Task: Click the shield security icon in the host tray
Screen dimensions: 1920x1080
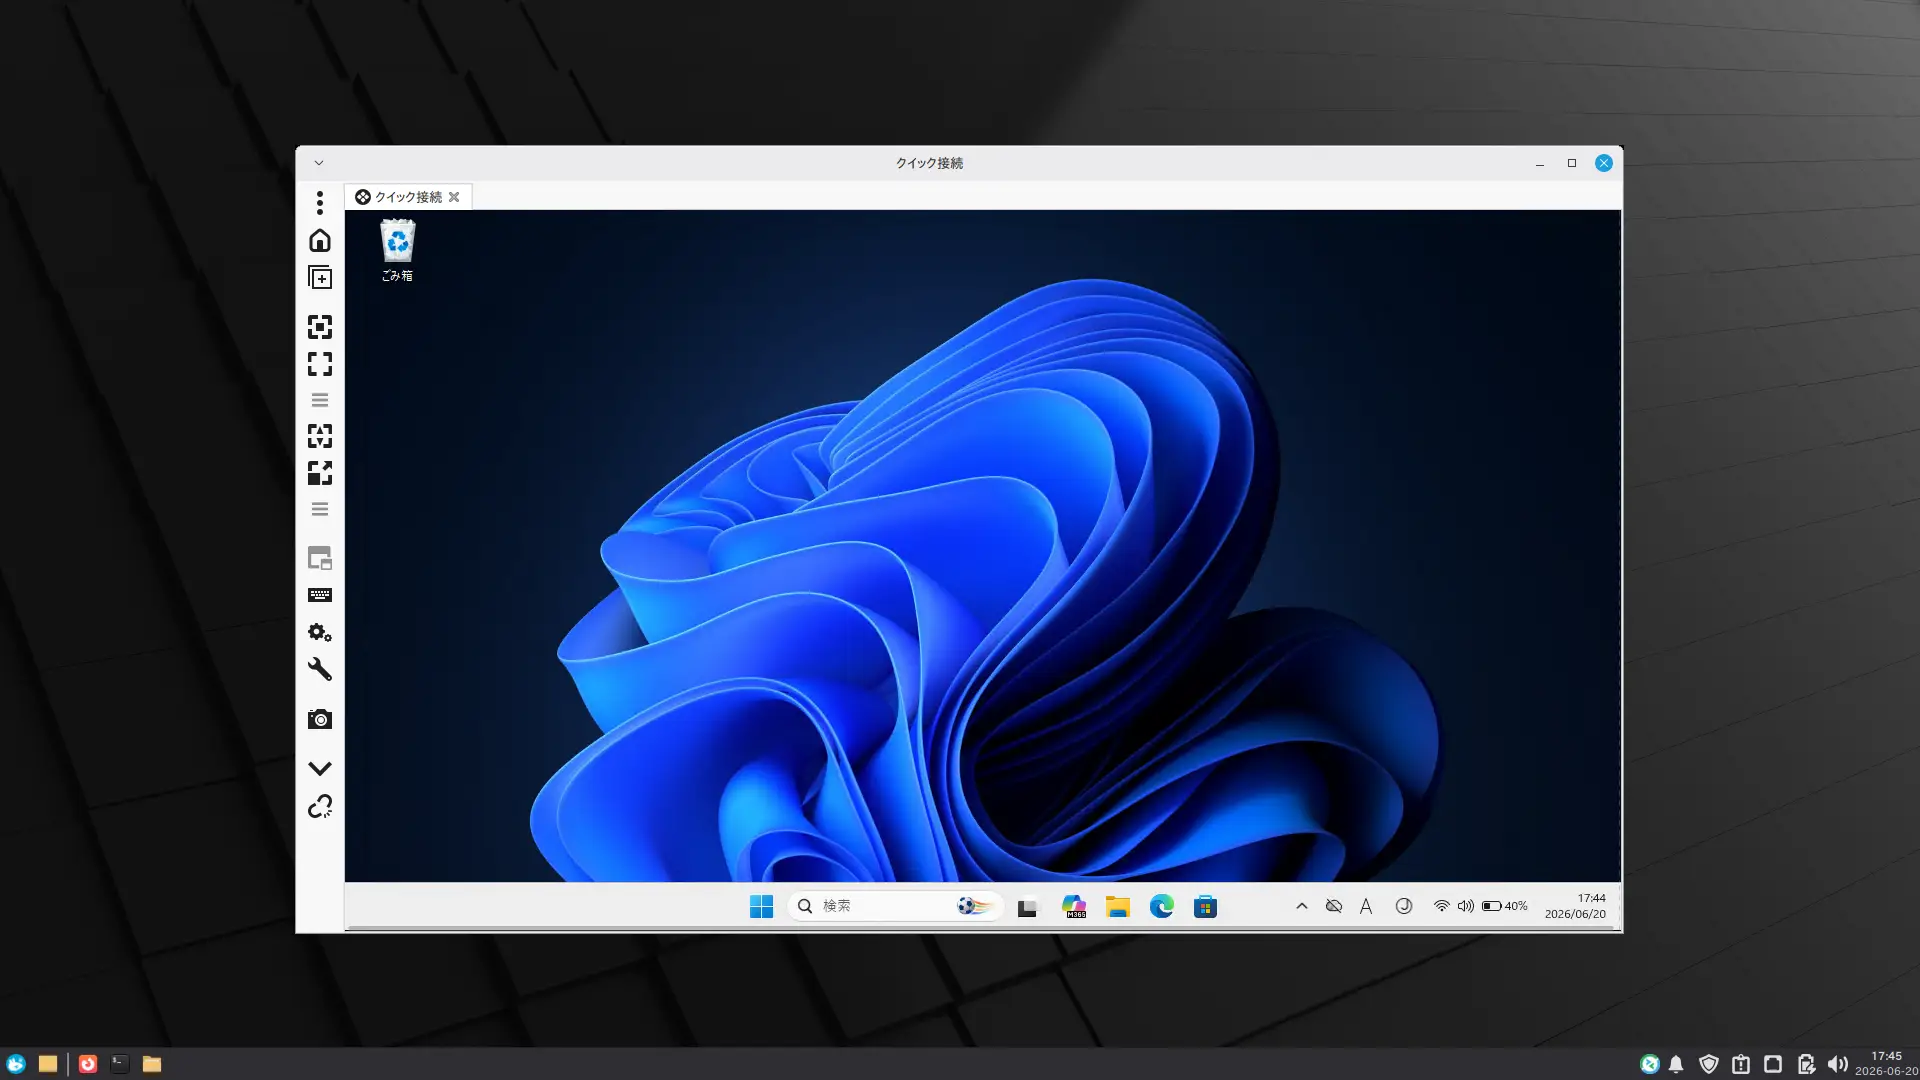Action: [x=1709, y=1064]
